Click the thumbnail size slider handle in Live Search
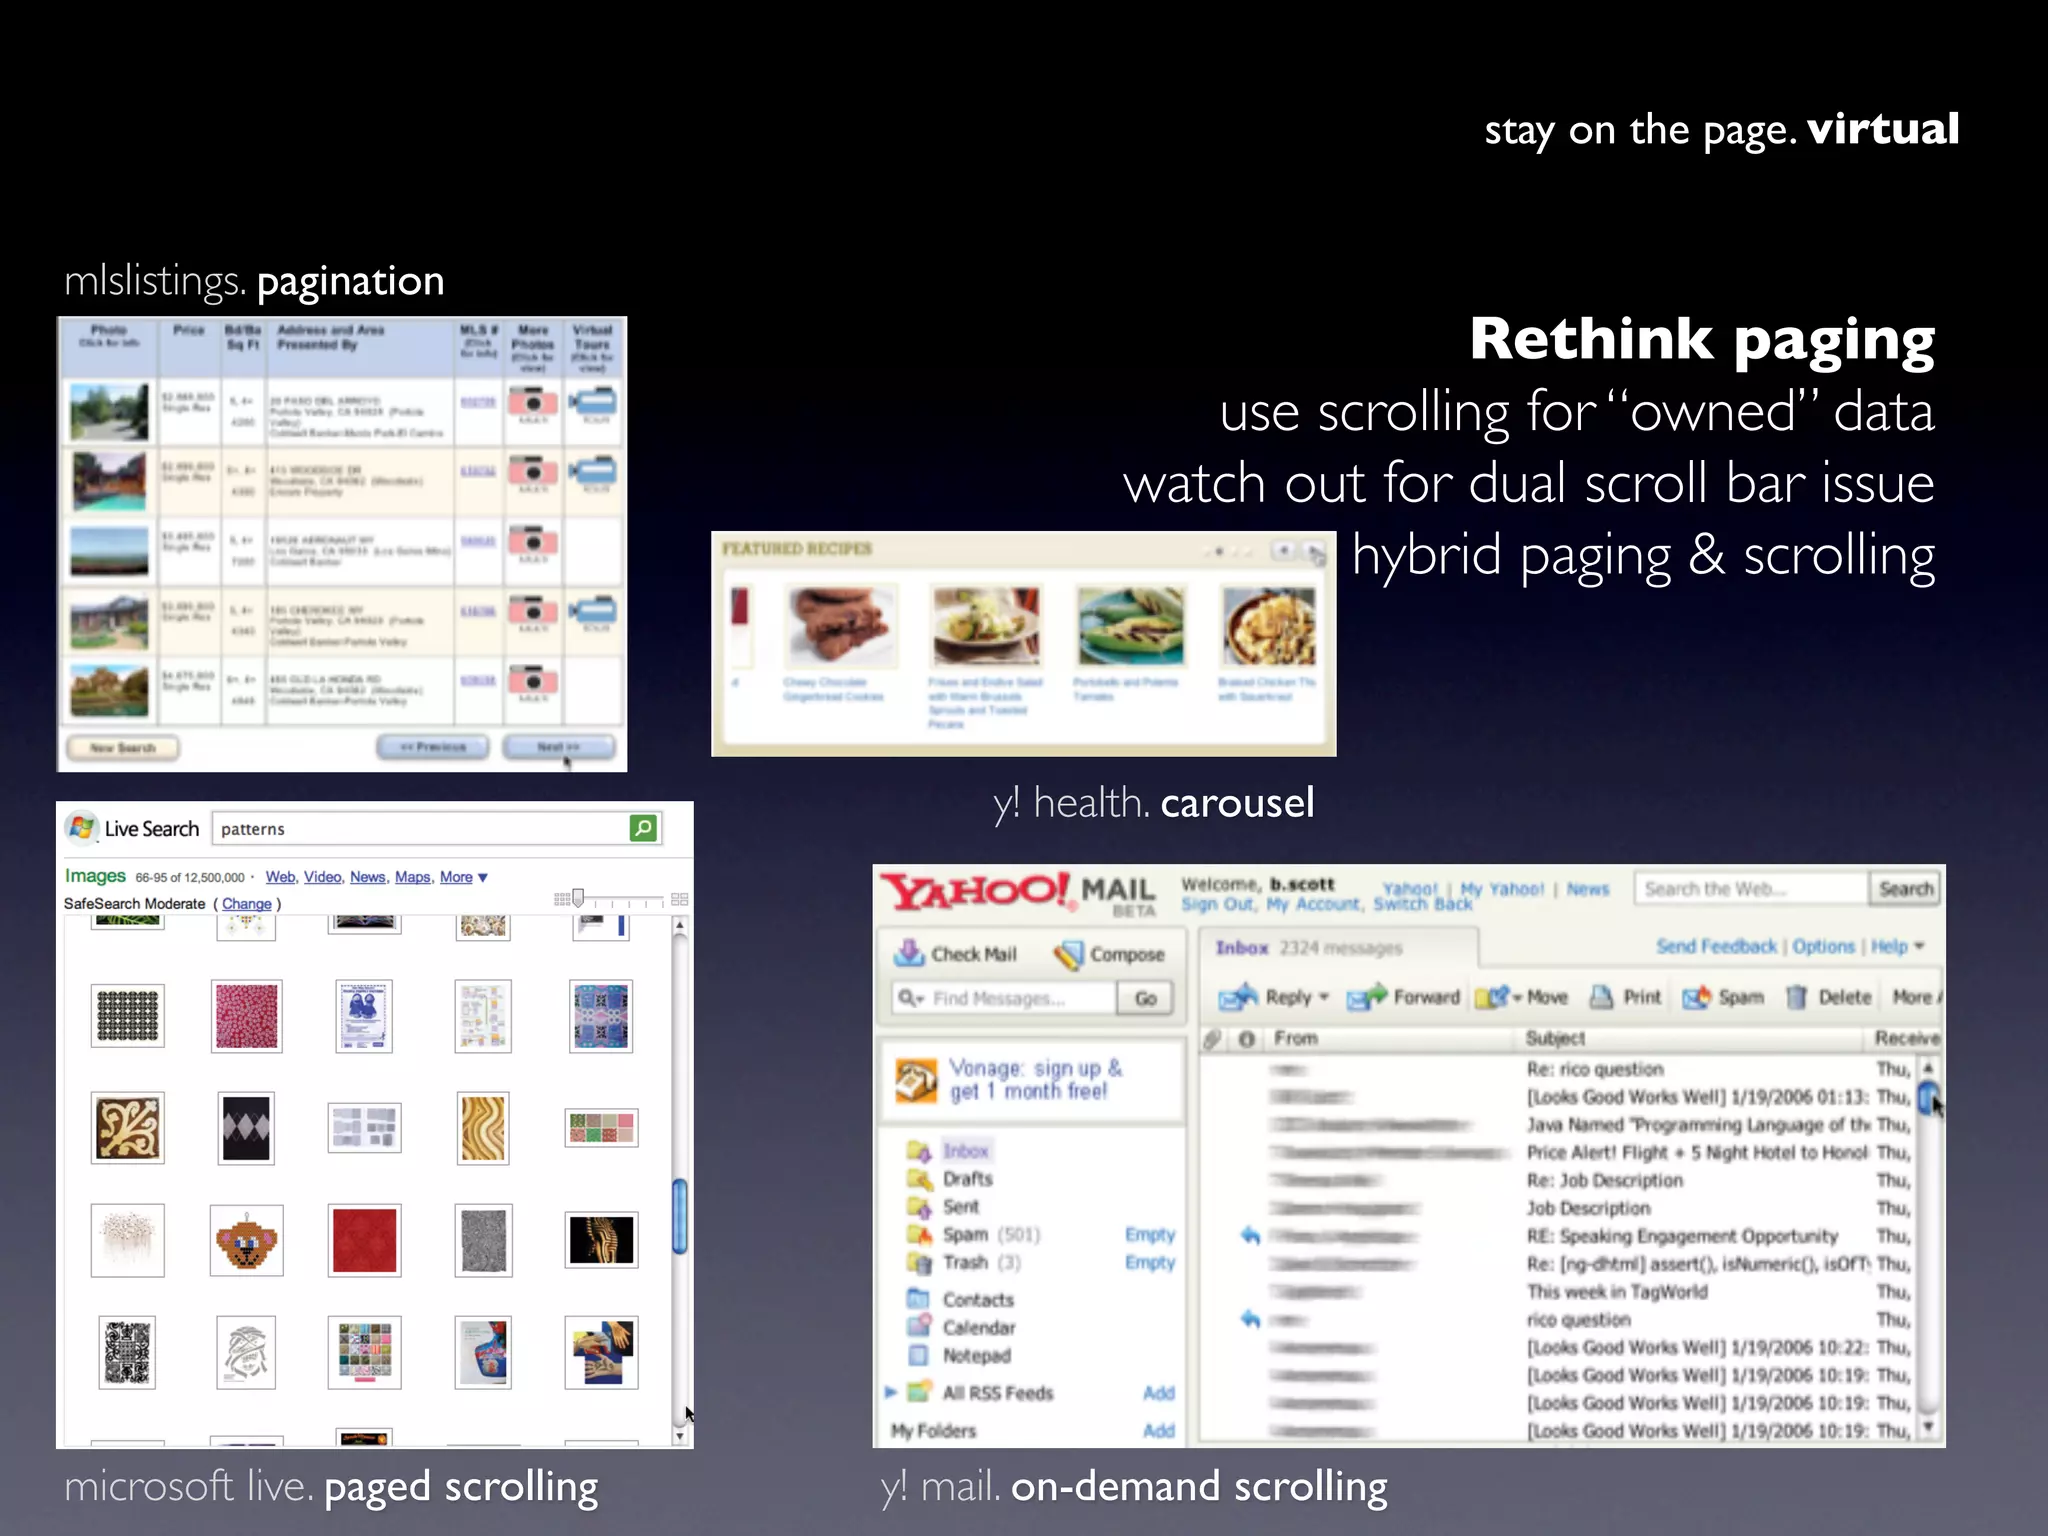 point(578,898)
